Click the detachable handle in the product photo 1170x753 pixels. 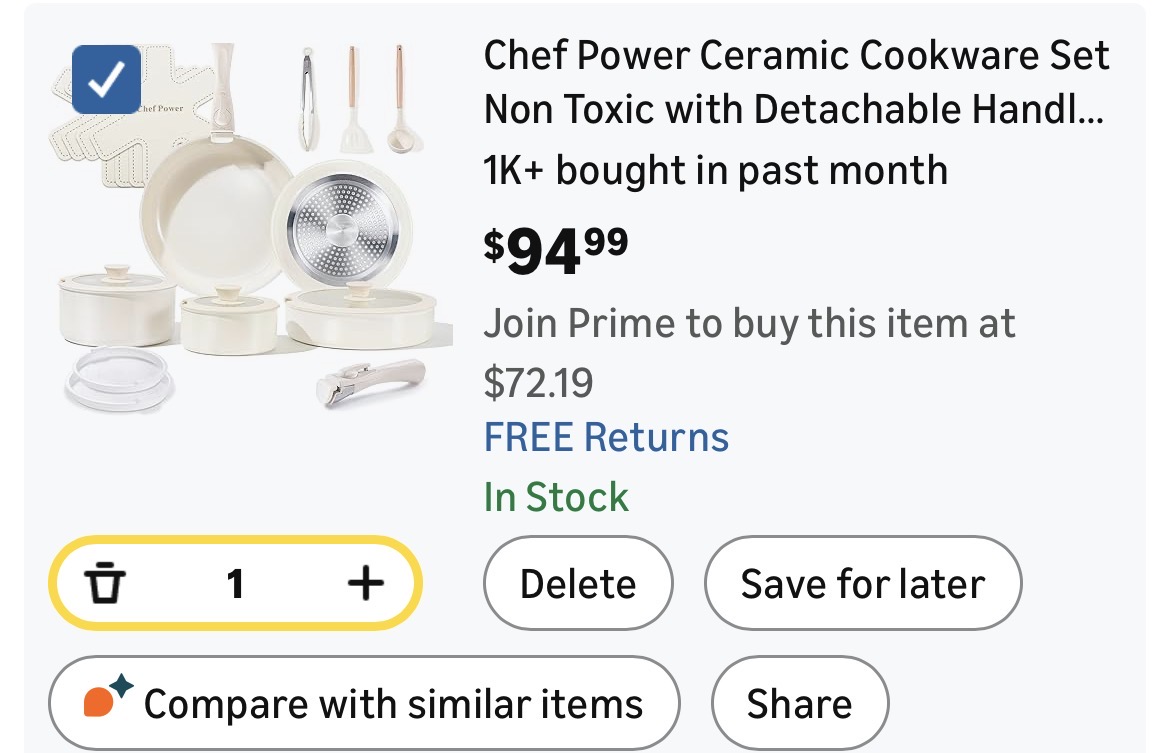pyautogui.click(x=371, y=378)
